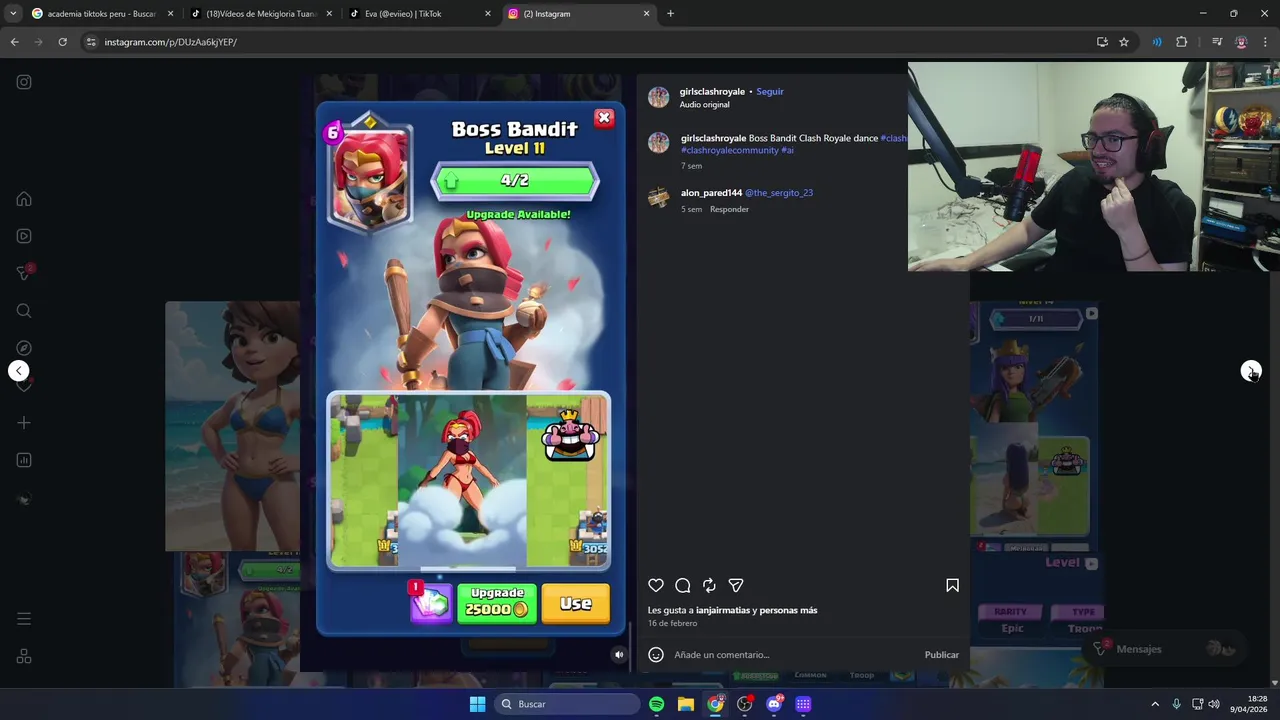The width and height of the screenshot is (1280, 720).
Task: Reply to alon_pared144 with Responder
Action: (x=729, y=209)
